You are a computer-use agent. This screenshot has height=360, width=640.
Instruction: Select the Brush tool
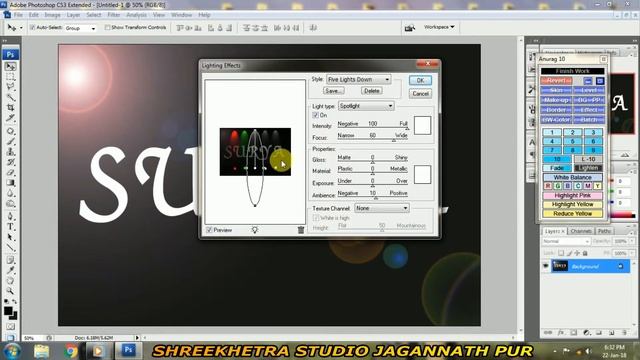(11, 141)
